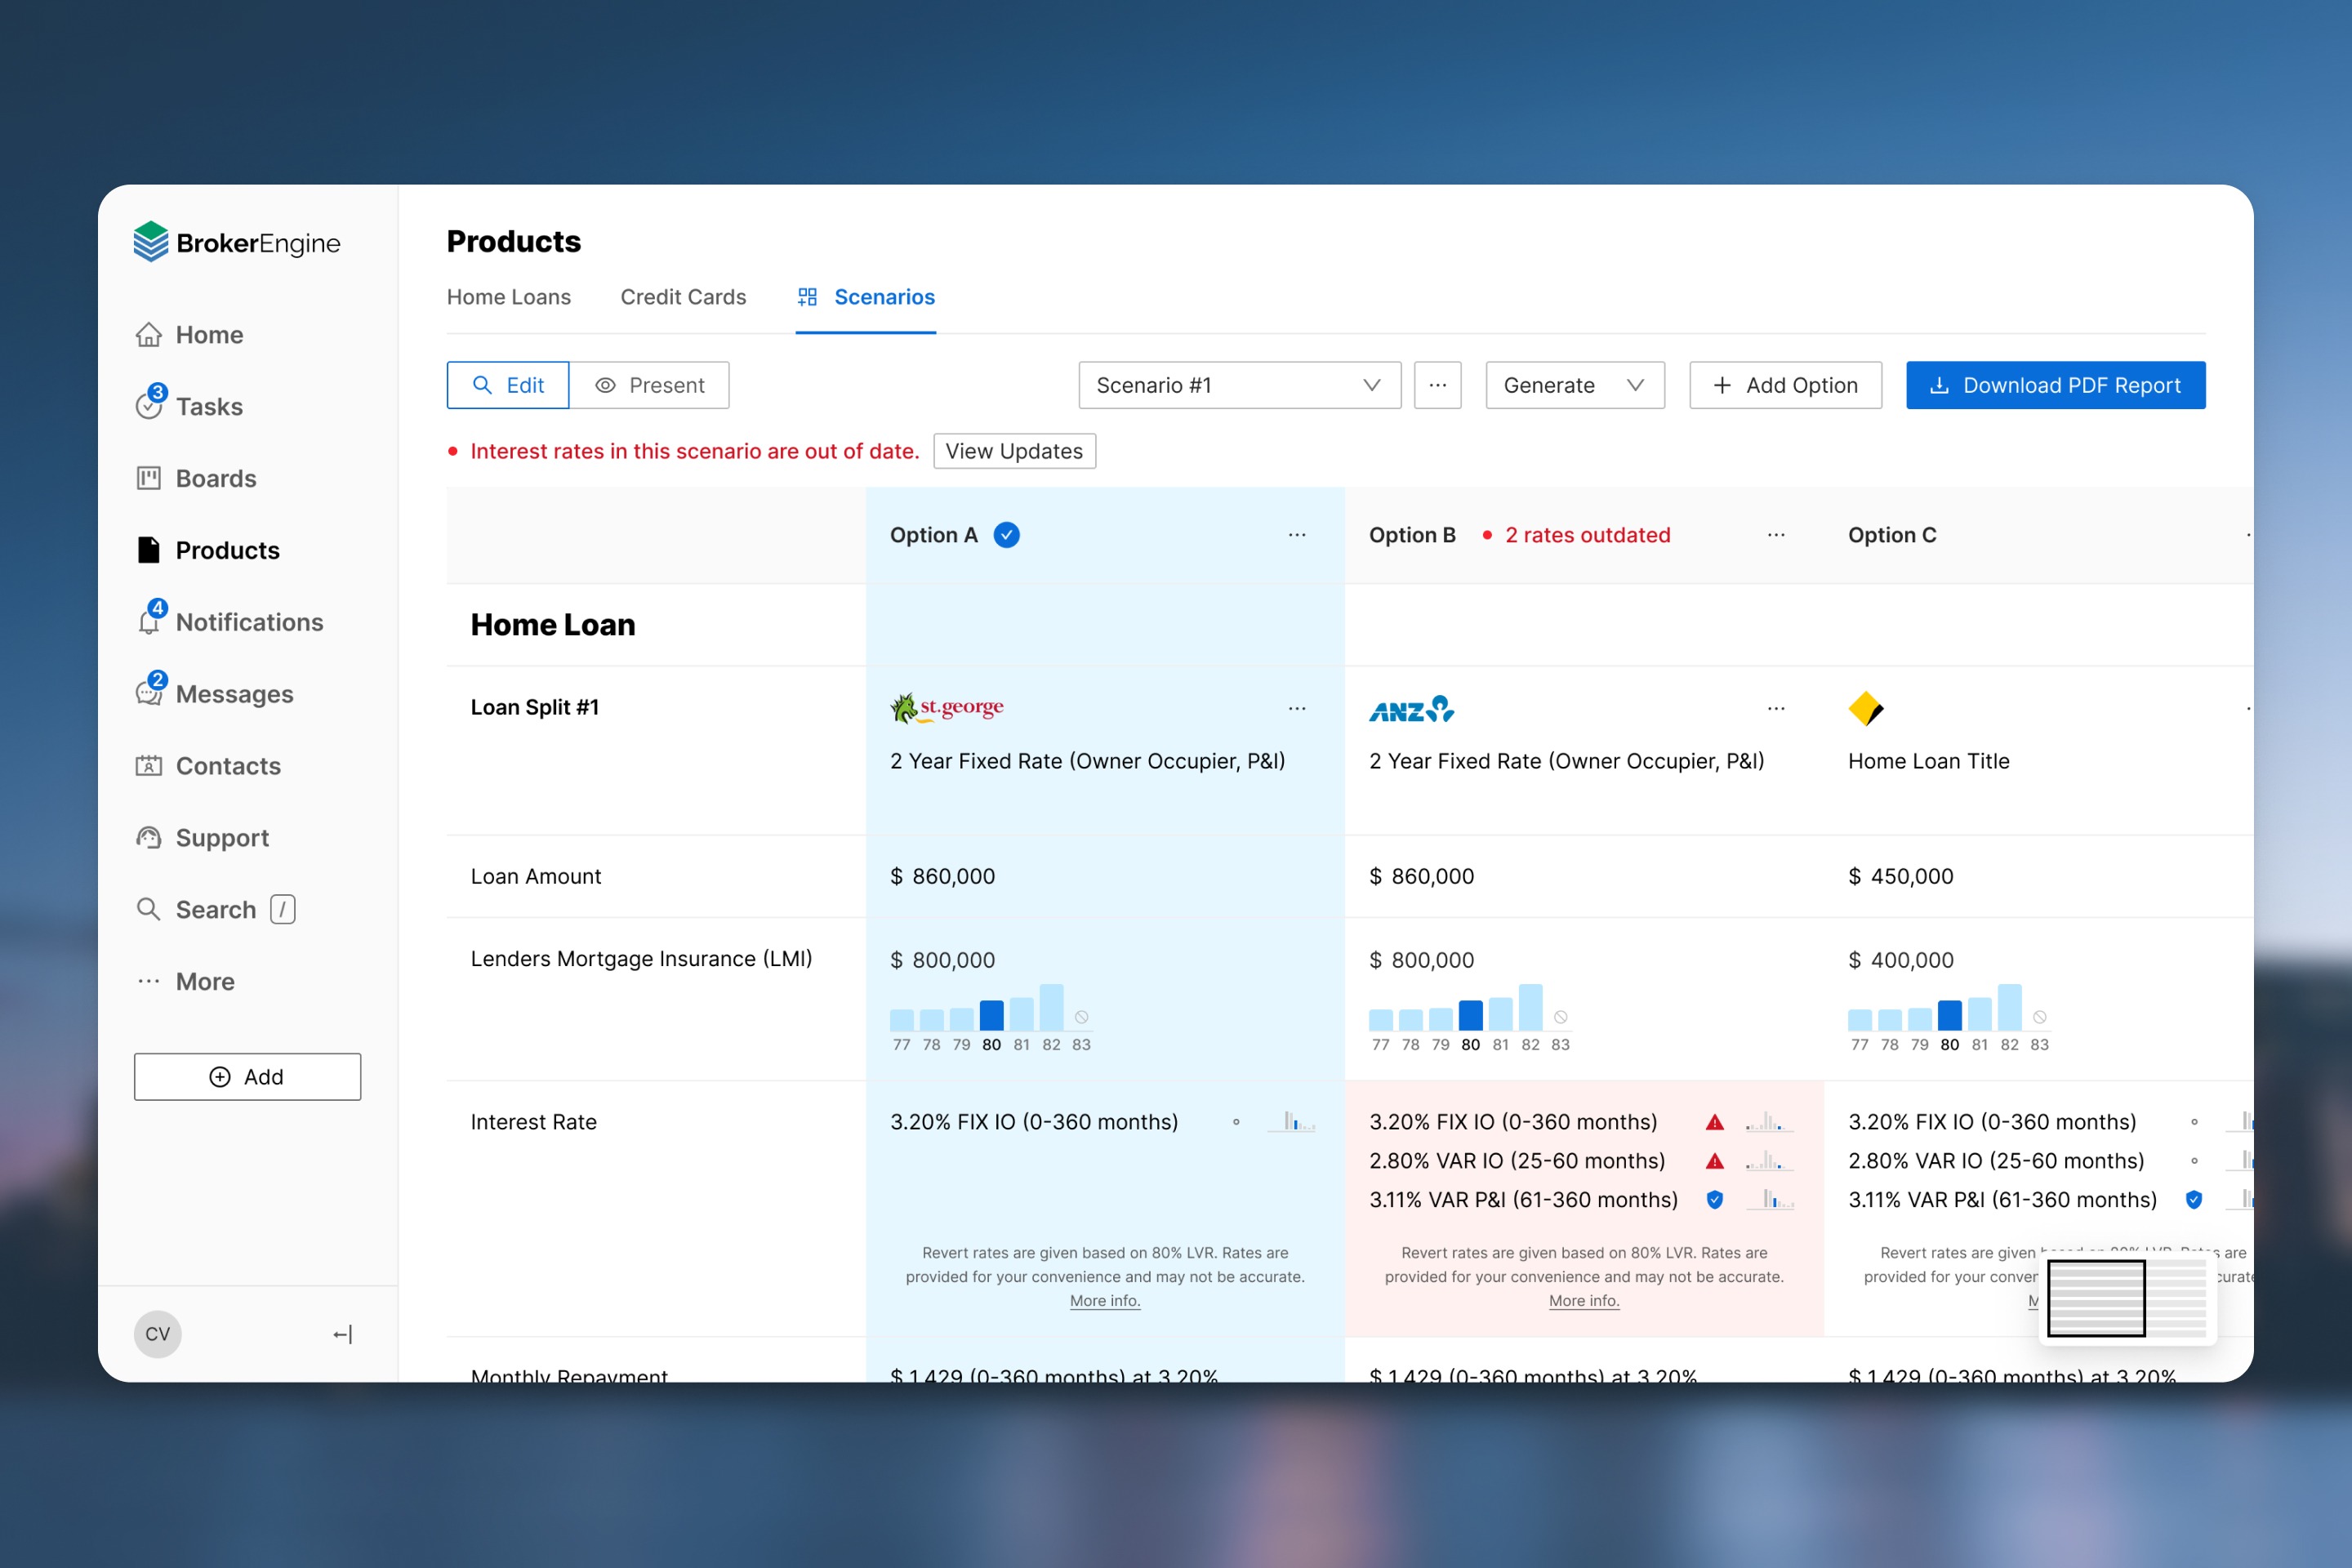Switch to the Home Loans tab

tap(508, 297)
